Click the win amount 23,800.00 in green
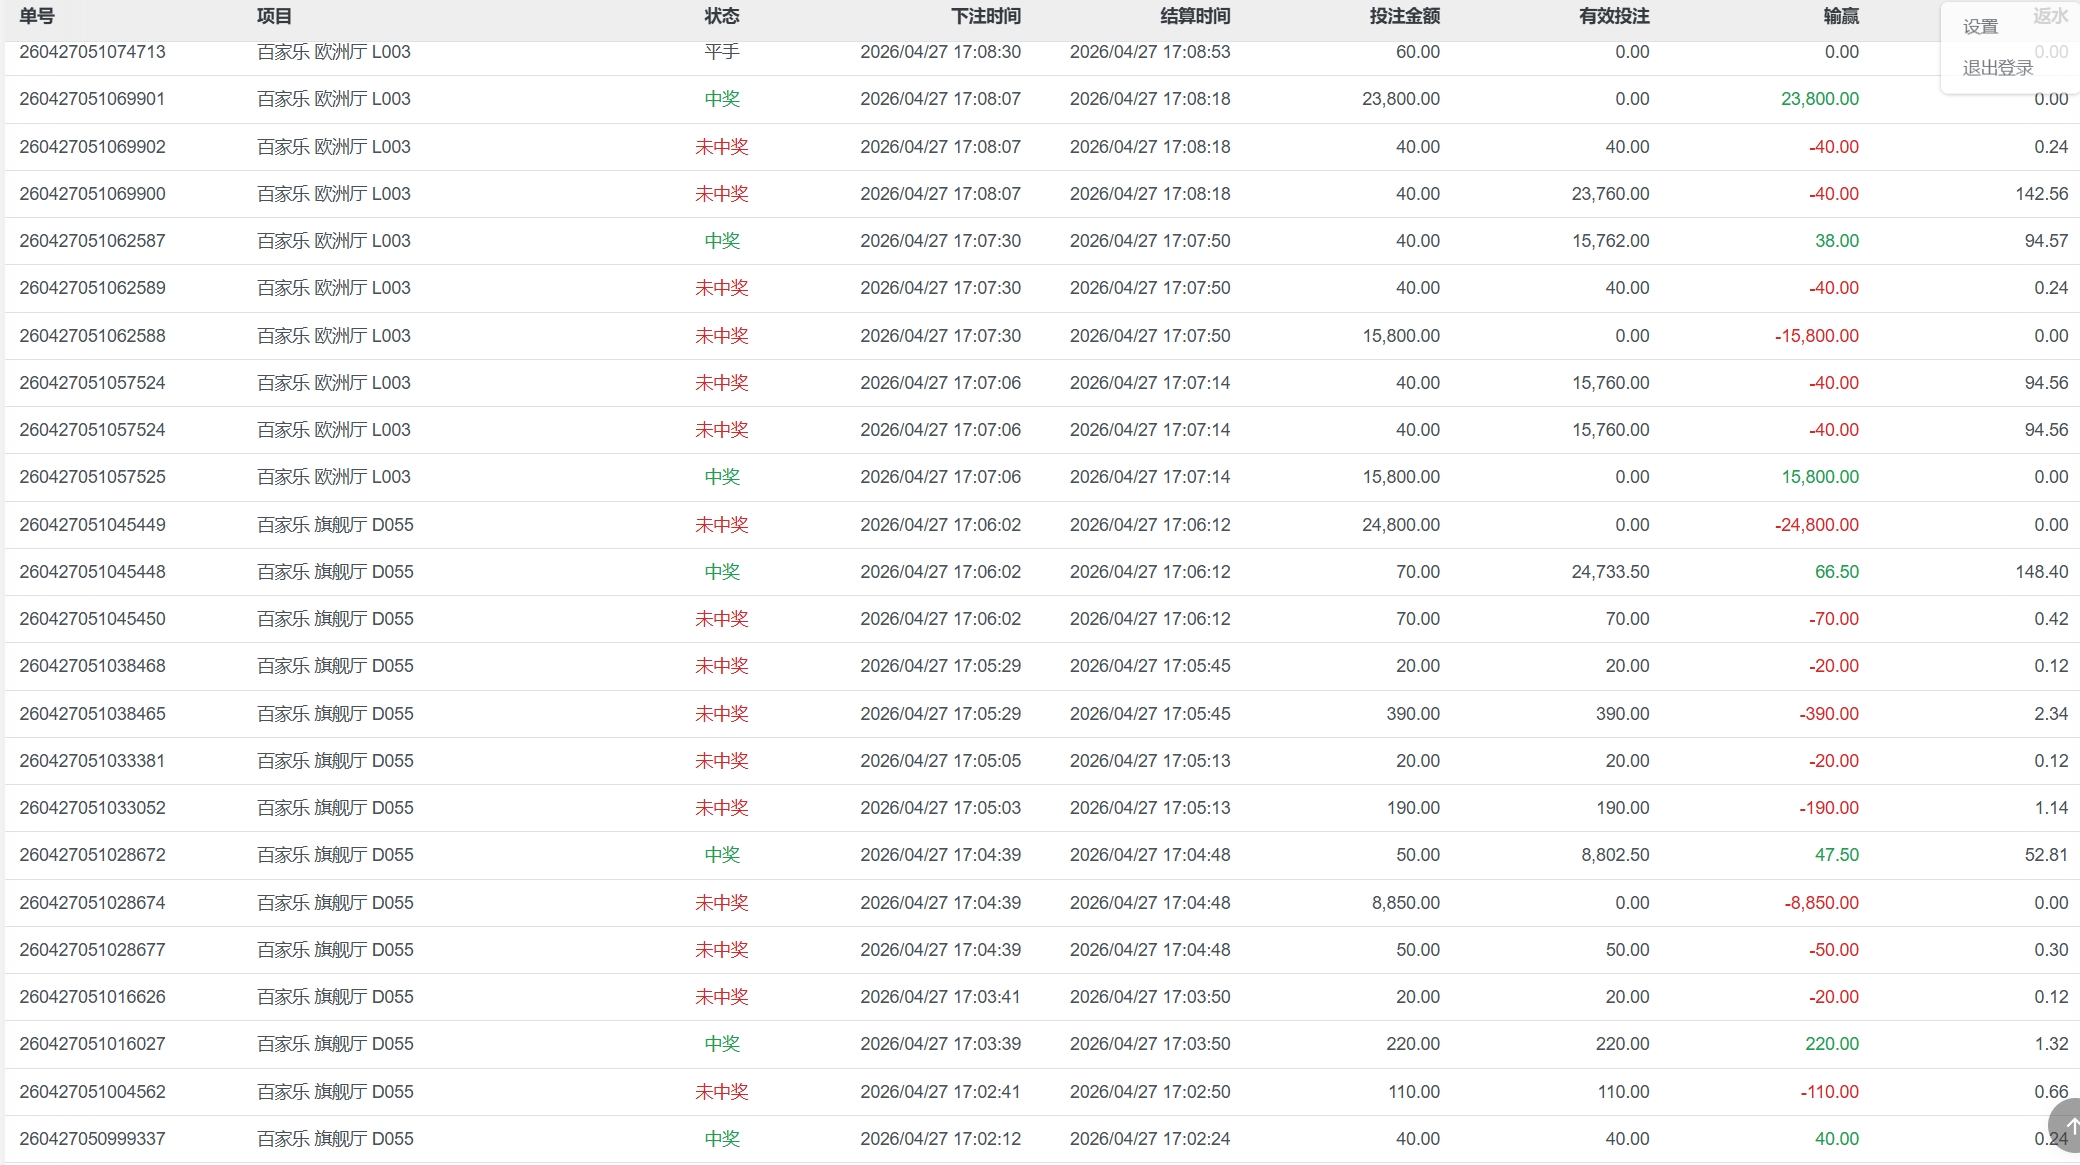Viewport: 2080px width, 1165px height. tap(1819, 99)
